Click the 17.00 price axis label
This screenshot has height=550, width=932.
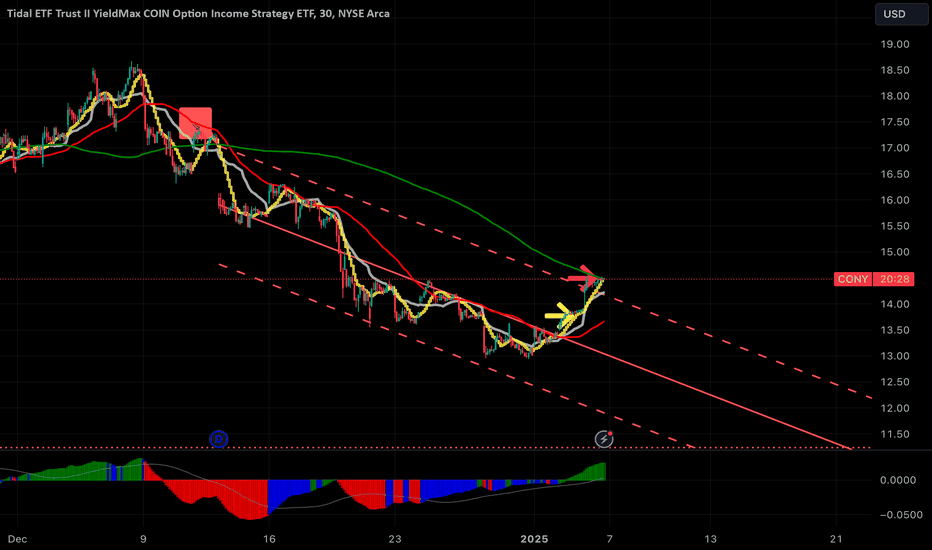point(895,148)
